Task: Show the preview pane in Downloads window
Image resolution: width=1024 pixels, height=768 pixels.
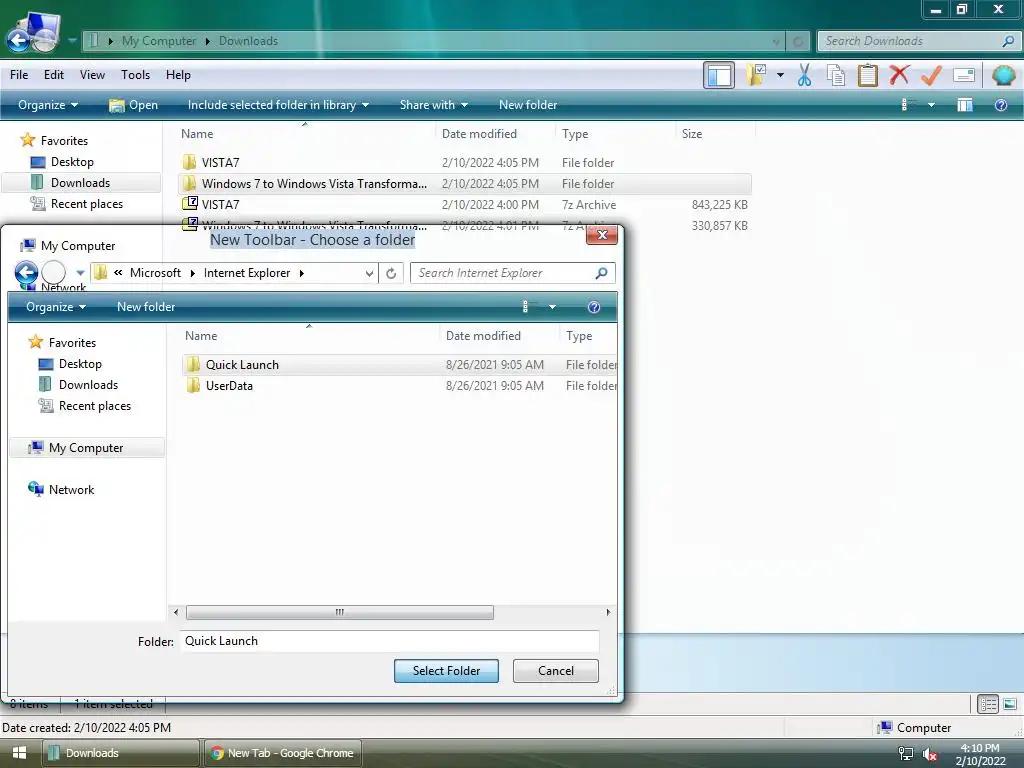Action: tap(965, 105)
